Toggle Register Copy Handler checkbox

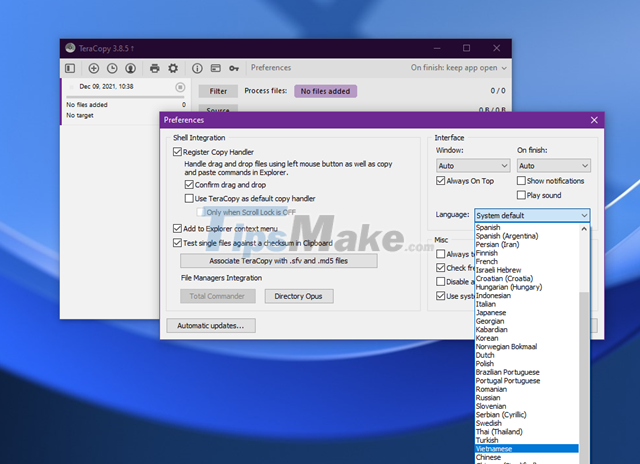pos(177,152)
